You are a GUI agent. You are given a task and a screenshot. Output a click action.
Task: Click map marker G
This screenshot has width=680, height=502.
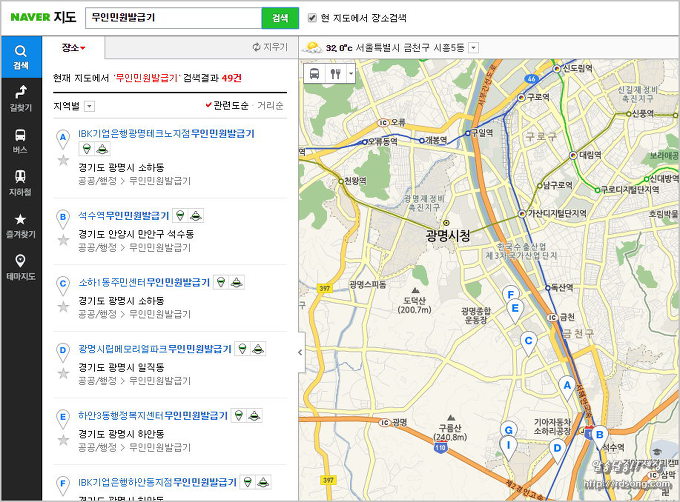pyautogui.click(x=509, y=430)
